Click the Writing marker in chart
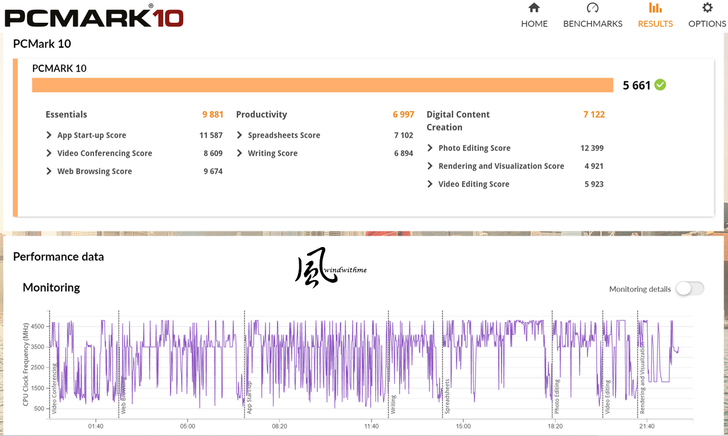This screenshot has height=436, width=728. pyautogui.click(x=393, y=404)
